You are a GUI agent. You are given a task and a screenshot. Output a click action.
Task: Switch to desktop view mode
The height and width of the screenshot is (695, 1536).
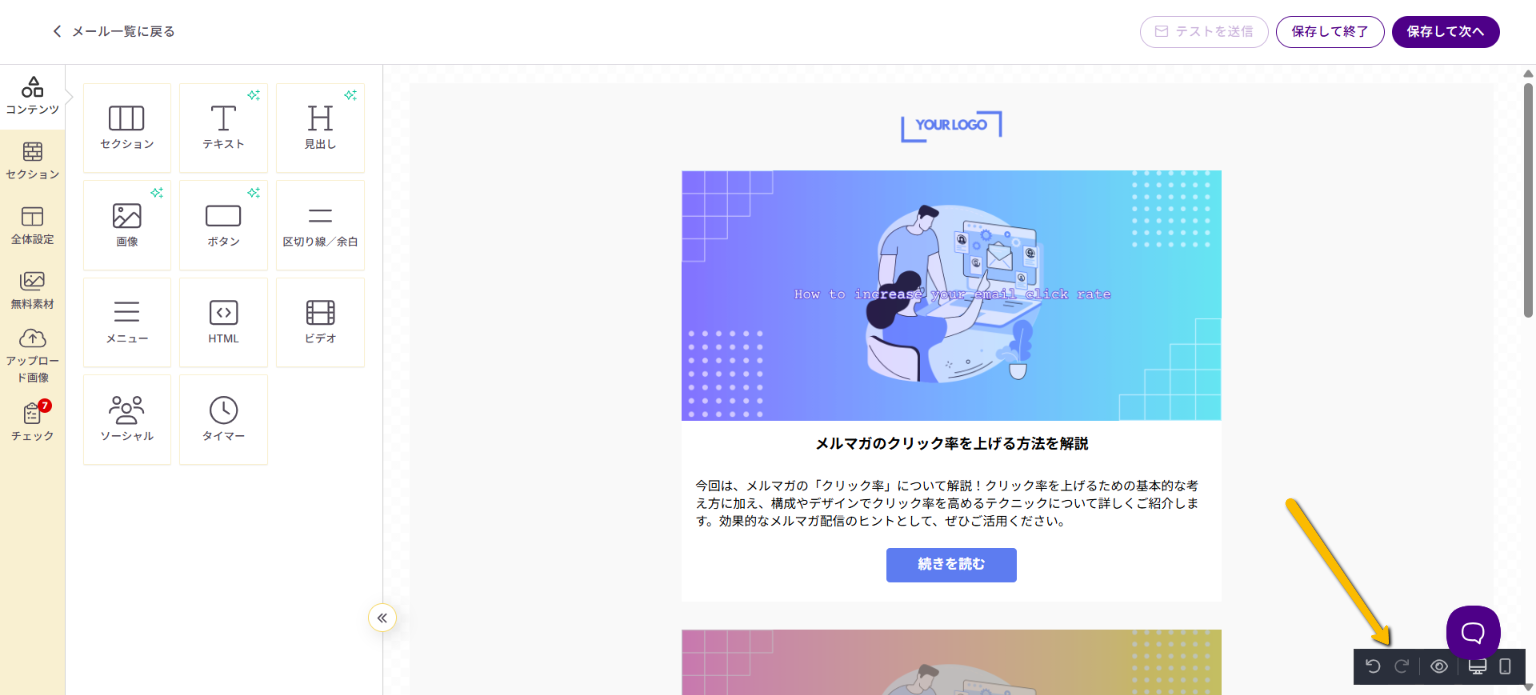(1477, 667)
